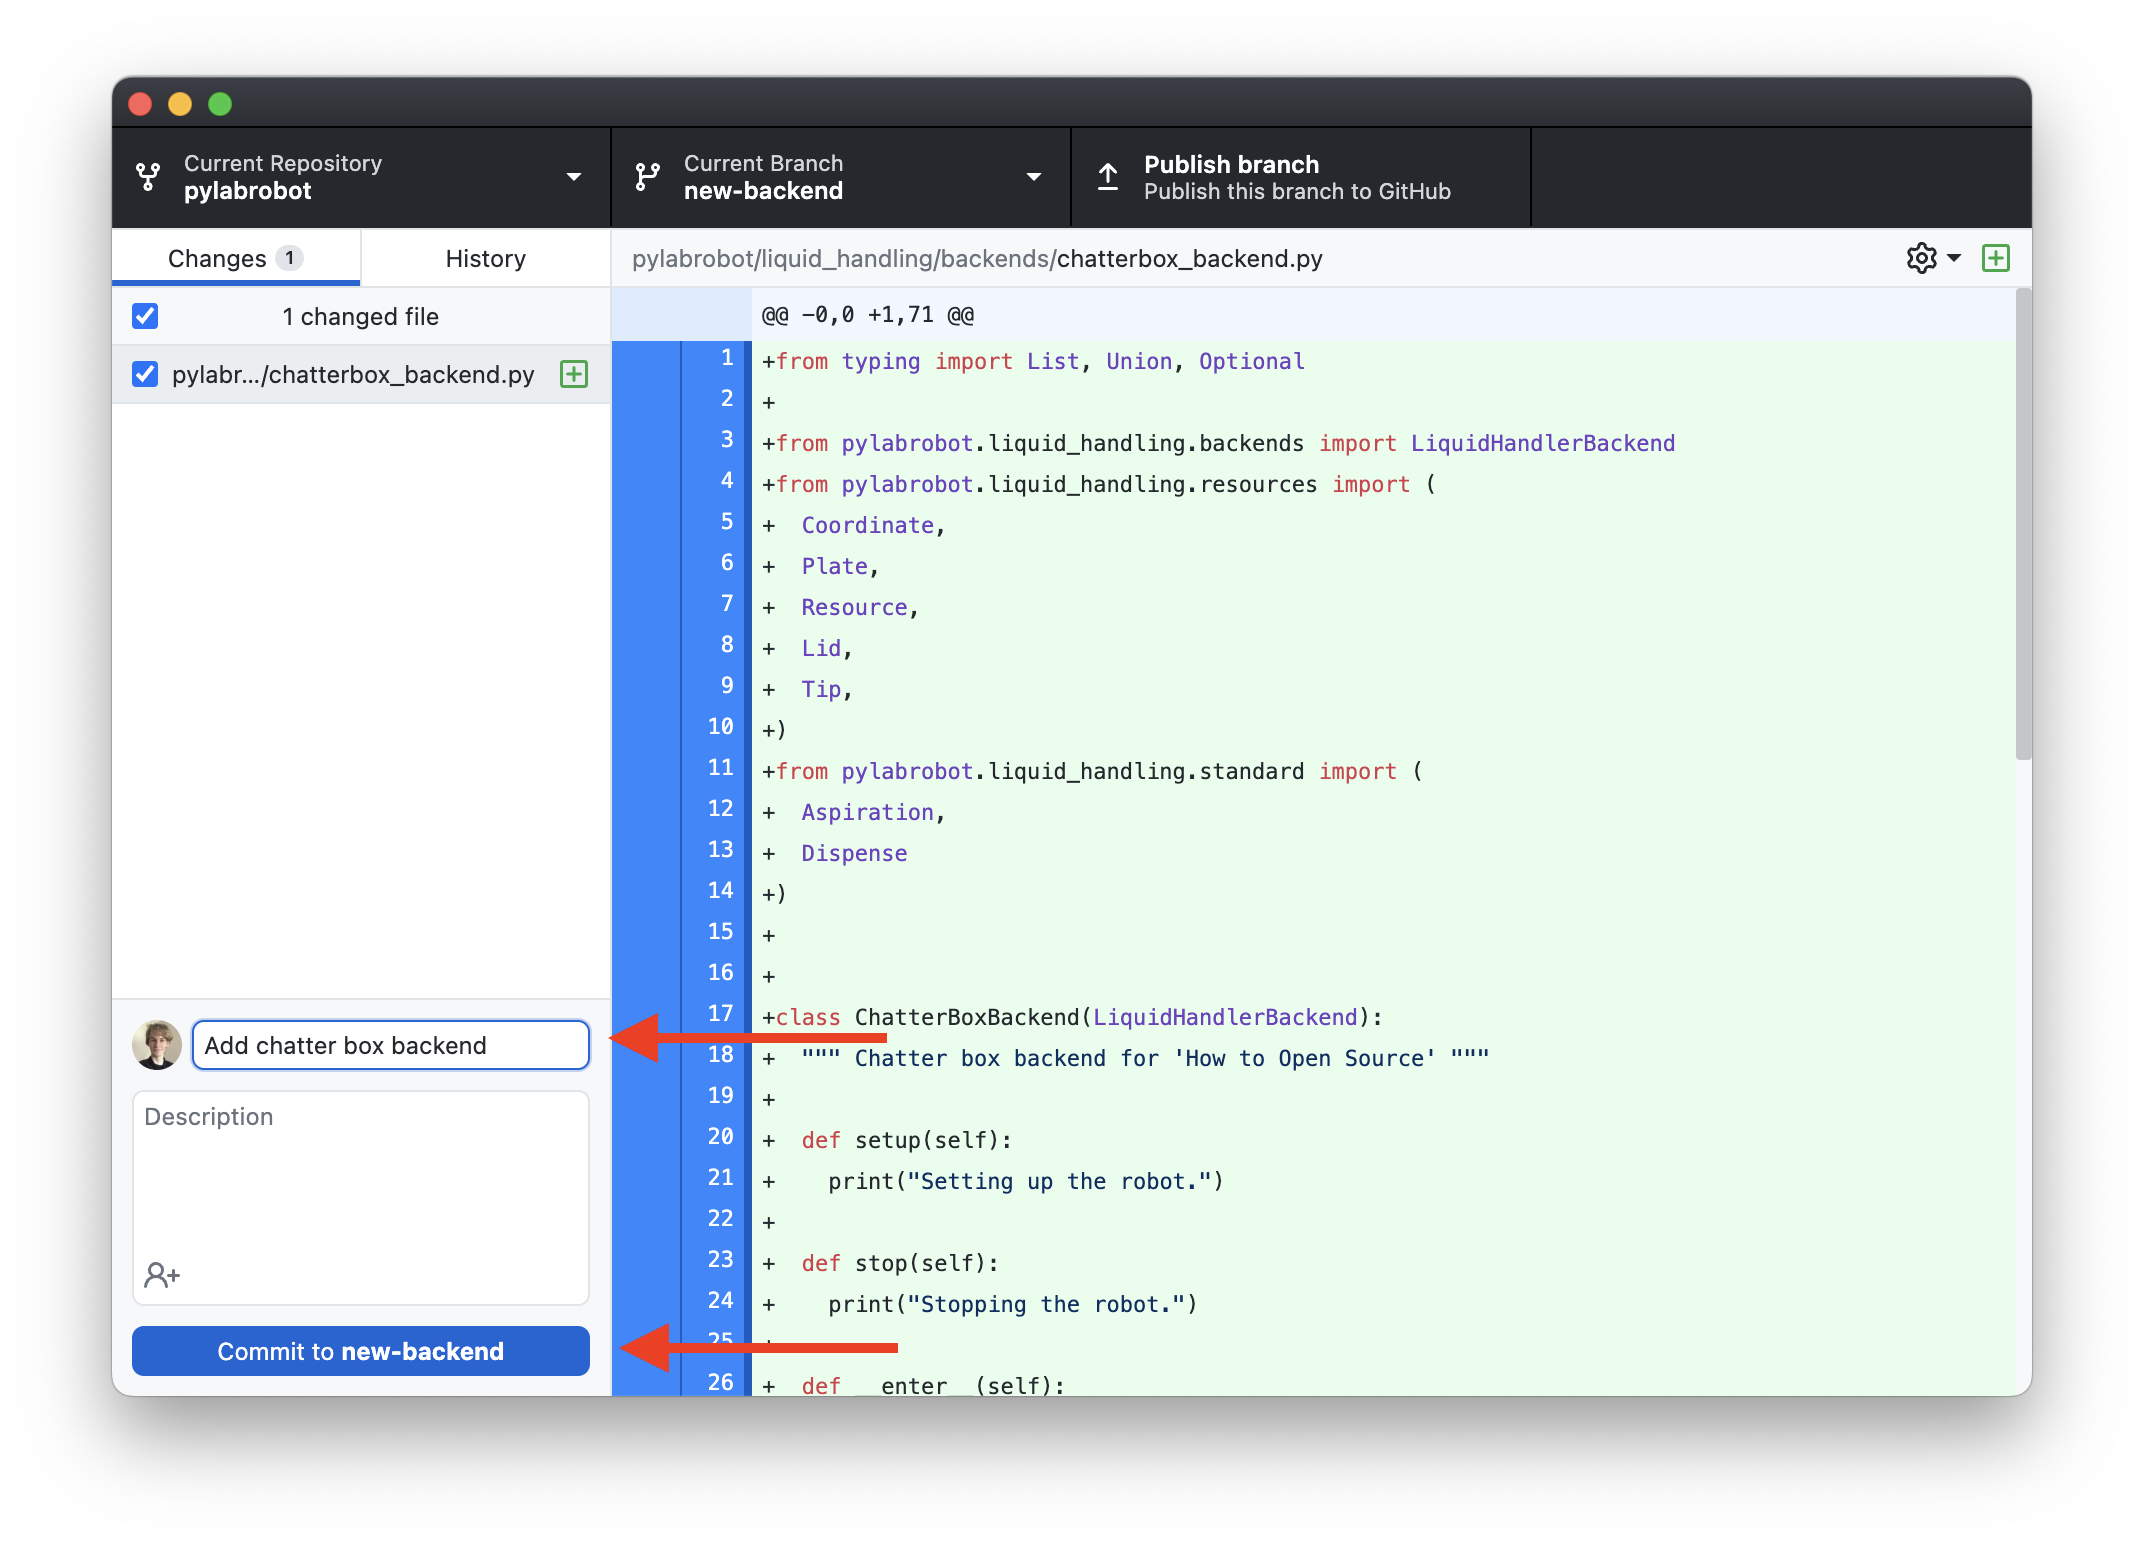
Task: Click the user avatar next to commit summary
Action: pos(157,1045)
